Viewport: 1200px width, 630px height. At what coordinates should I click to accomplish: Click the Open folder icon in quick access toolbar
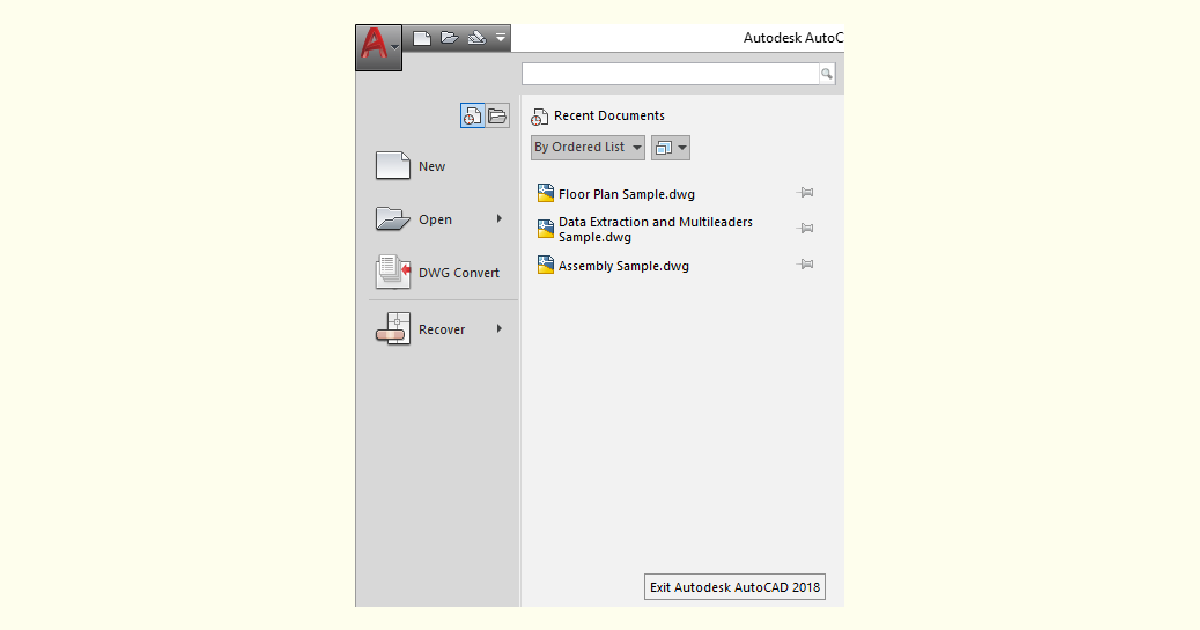[449, 38]
